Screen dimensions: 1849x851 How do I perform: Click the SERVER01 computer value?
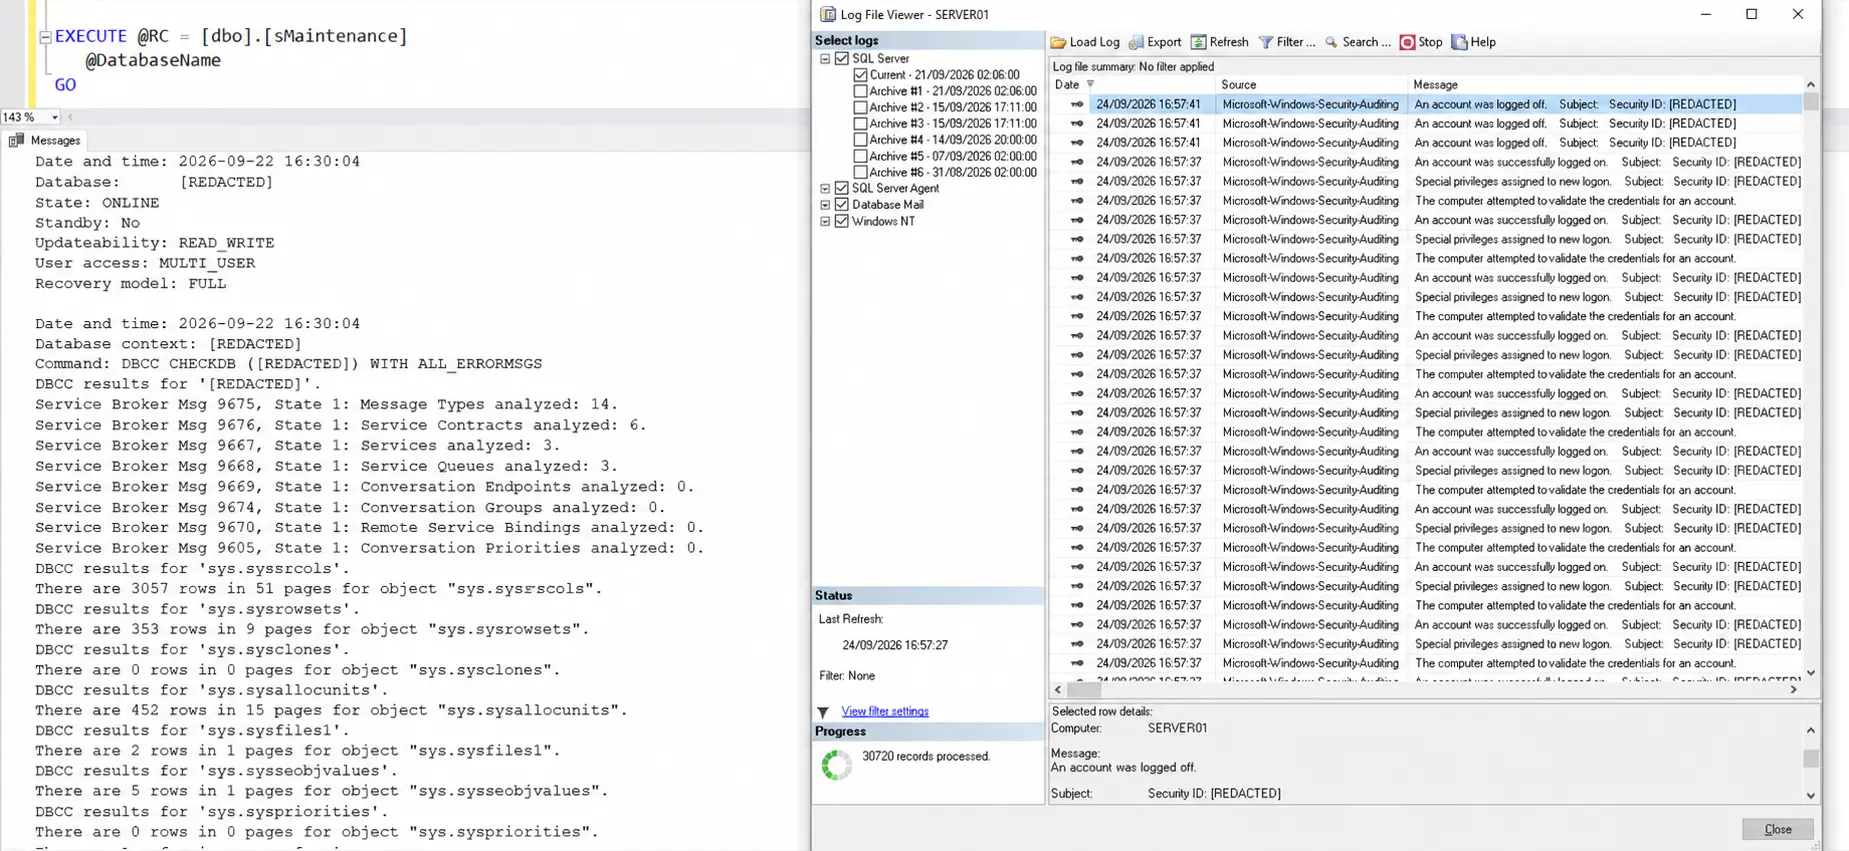pos(1177,729)
